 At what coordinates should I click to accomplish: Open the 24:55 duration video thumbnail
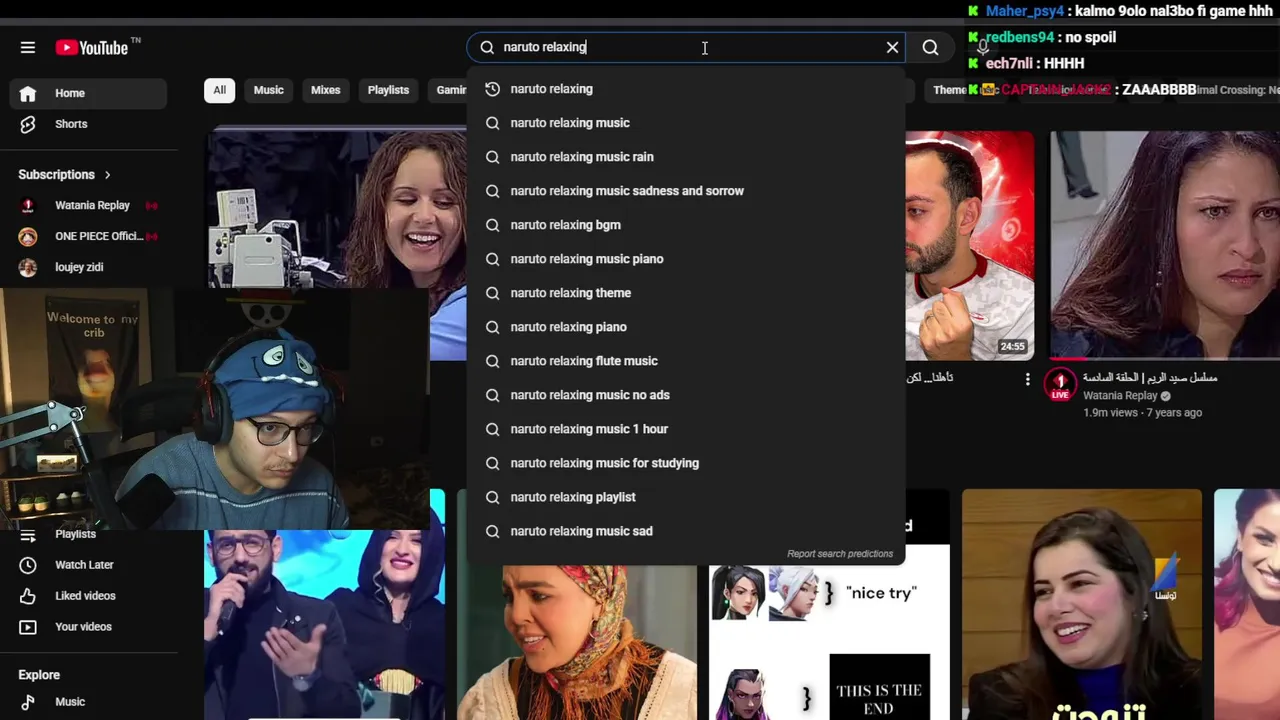coord(970,245)
